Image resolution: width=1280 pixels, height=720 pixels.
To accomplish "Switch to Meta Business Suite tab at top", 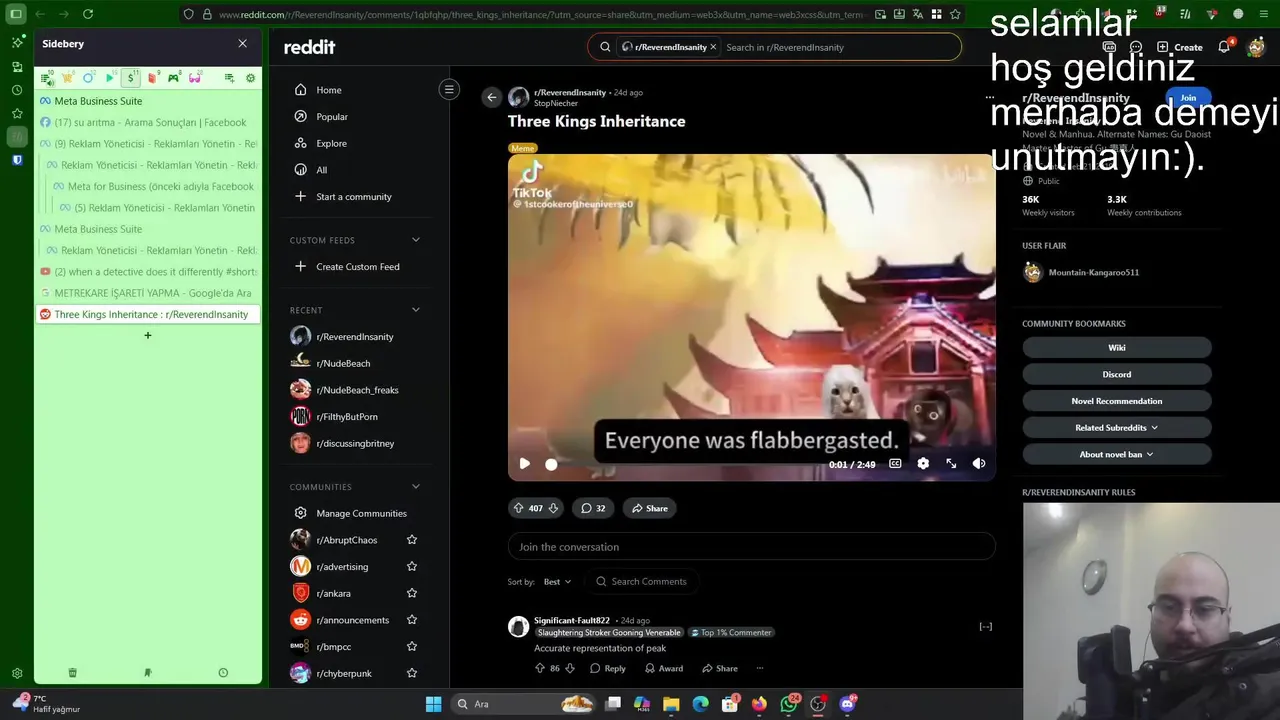I will [148, 101].
